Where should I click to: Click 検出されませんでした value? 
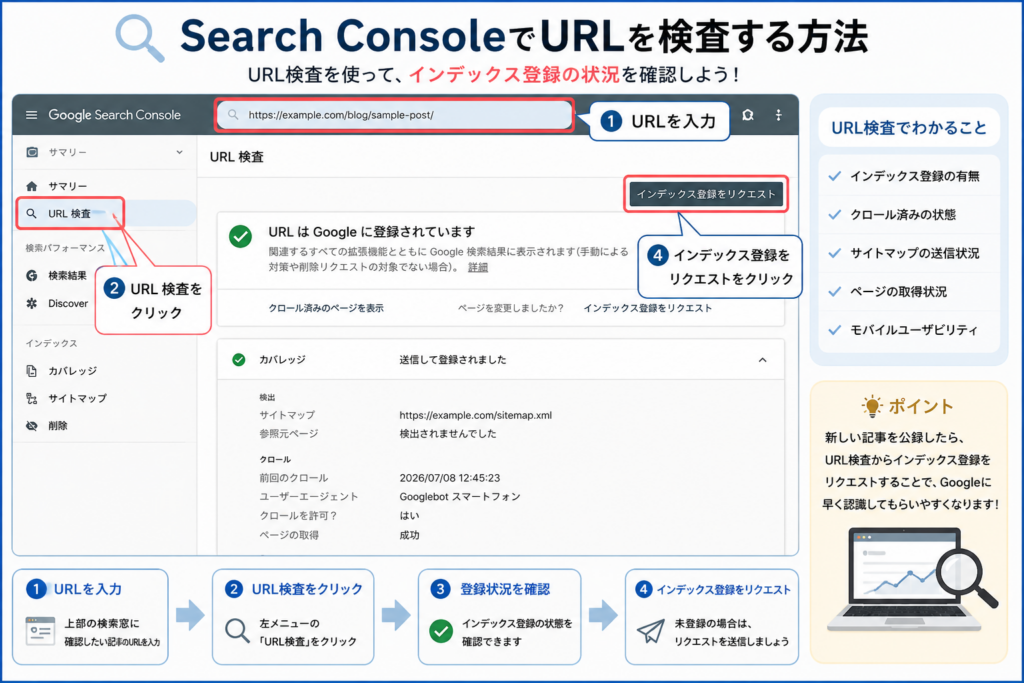point(447,434)
